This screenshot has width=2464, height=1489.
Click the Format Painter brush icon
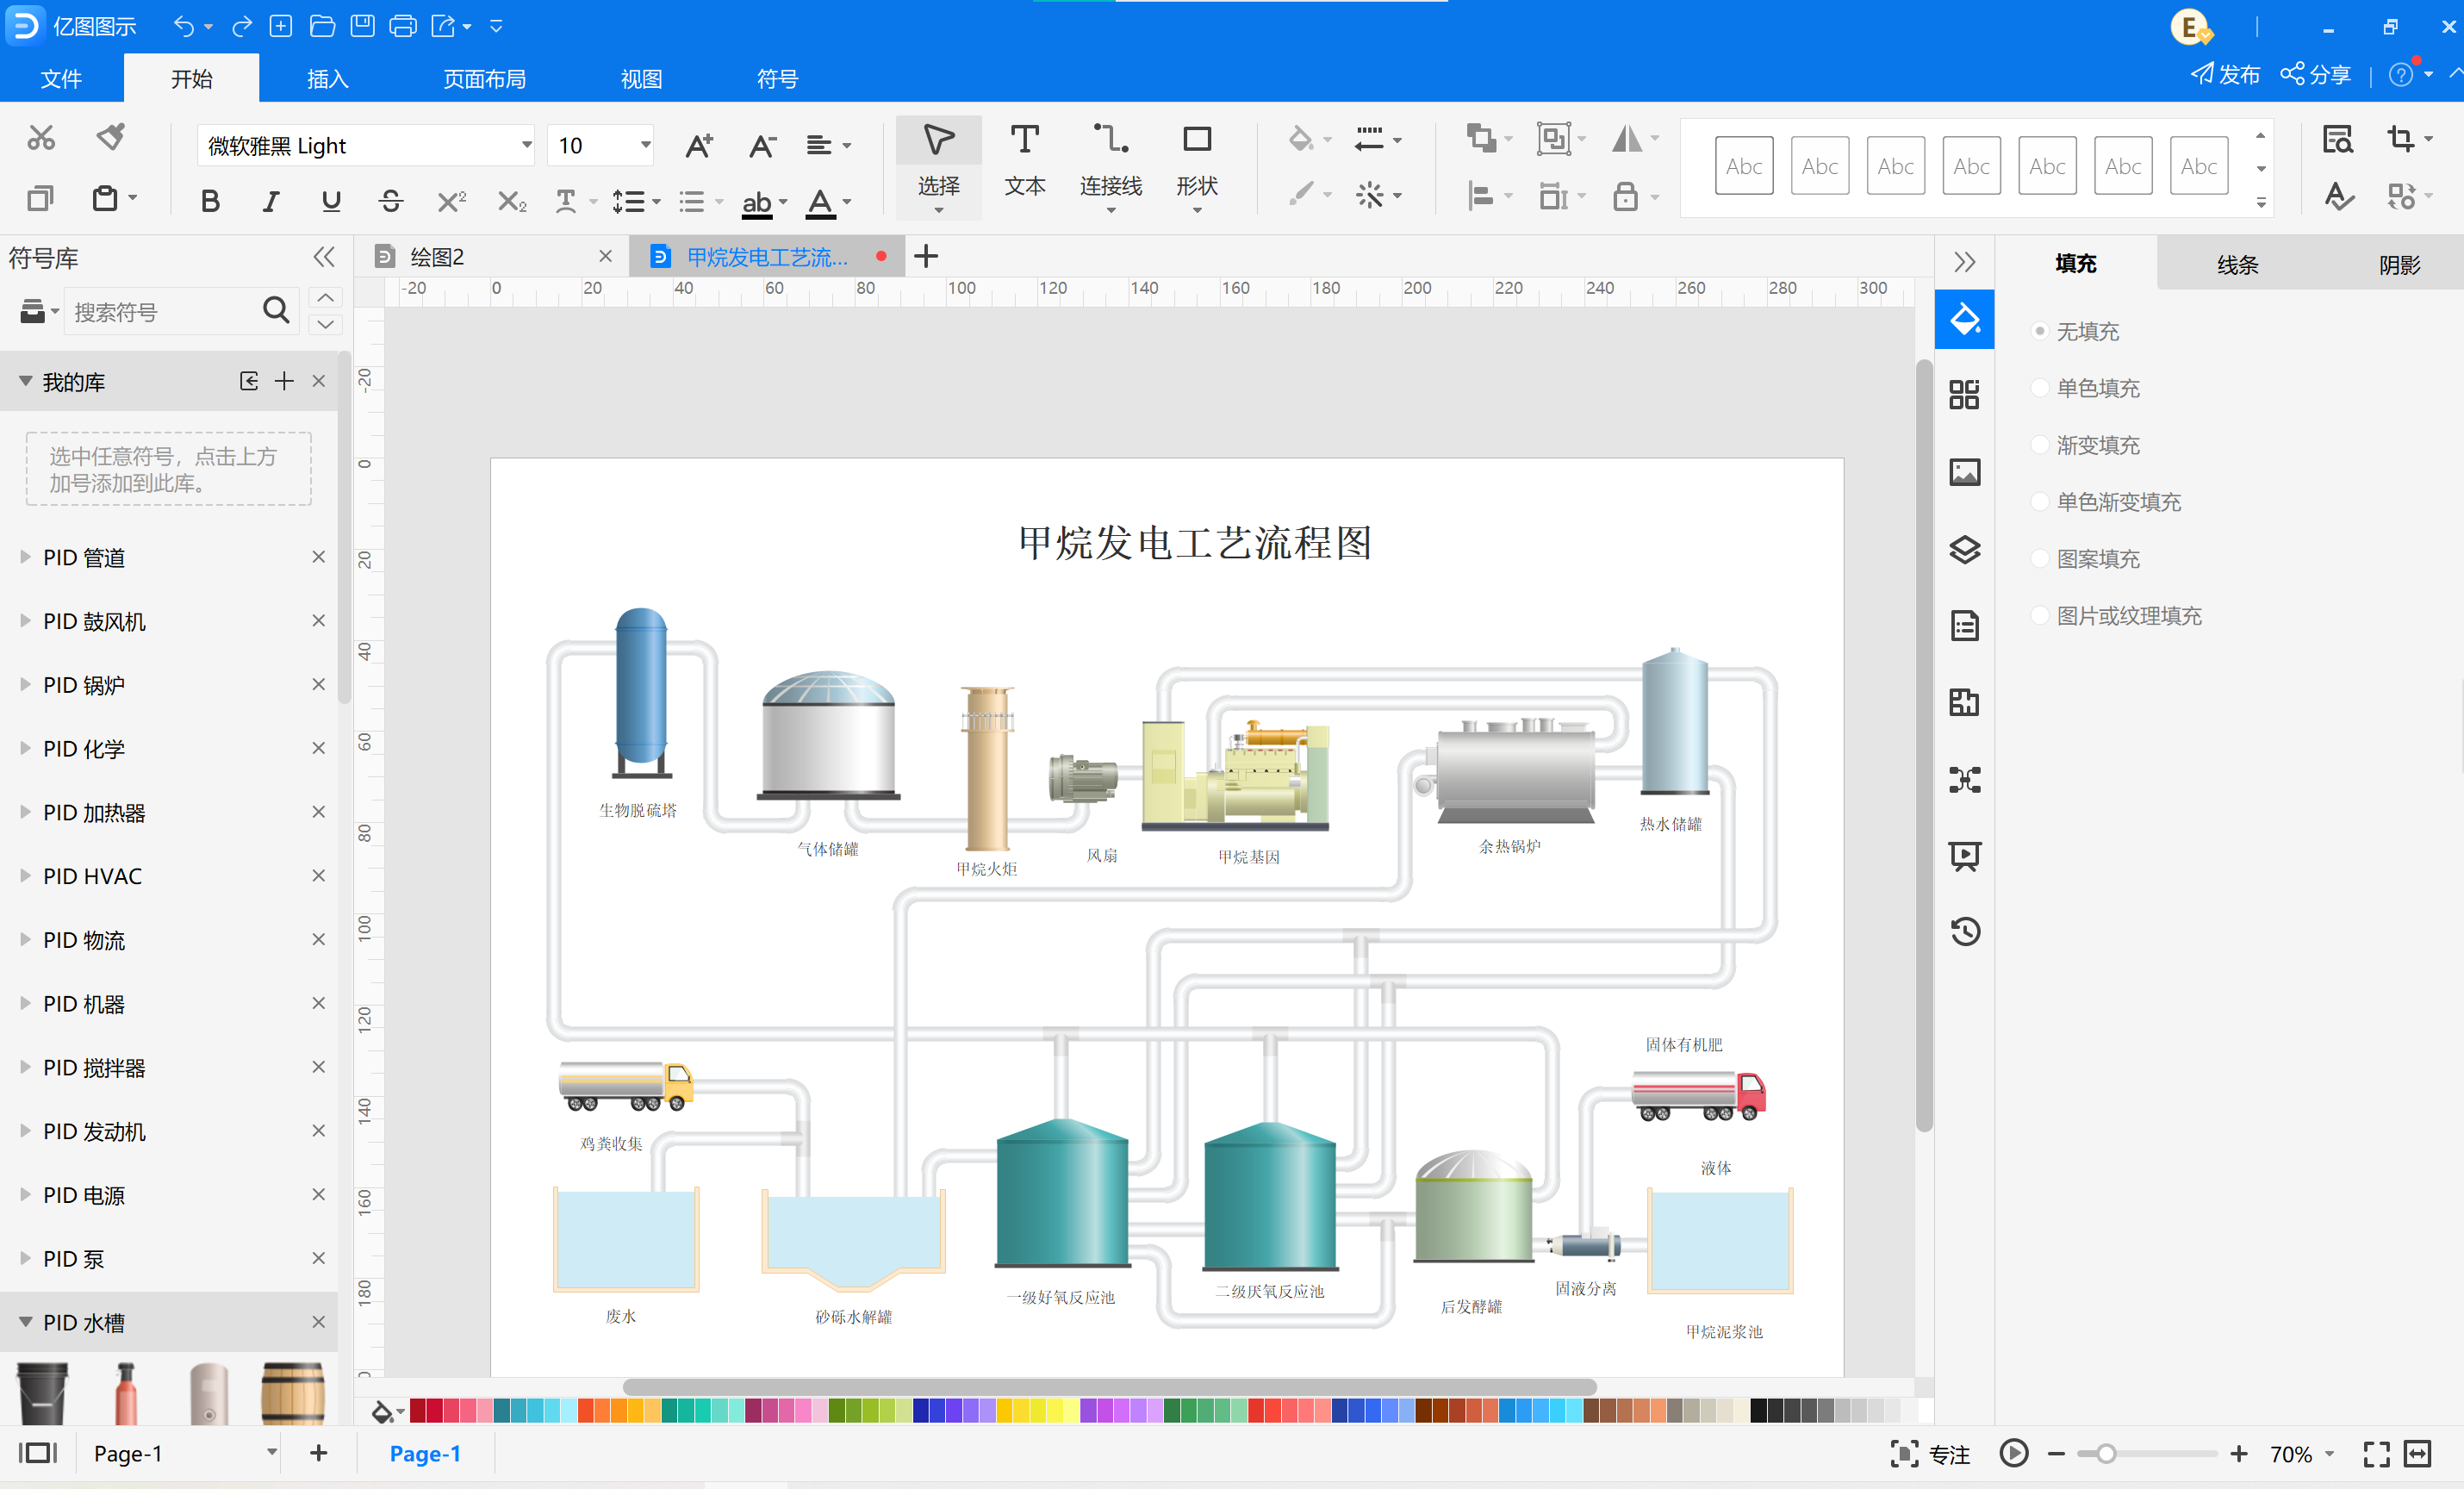pos(111,137)
